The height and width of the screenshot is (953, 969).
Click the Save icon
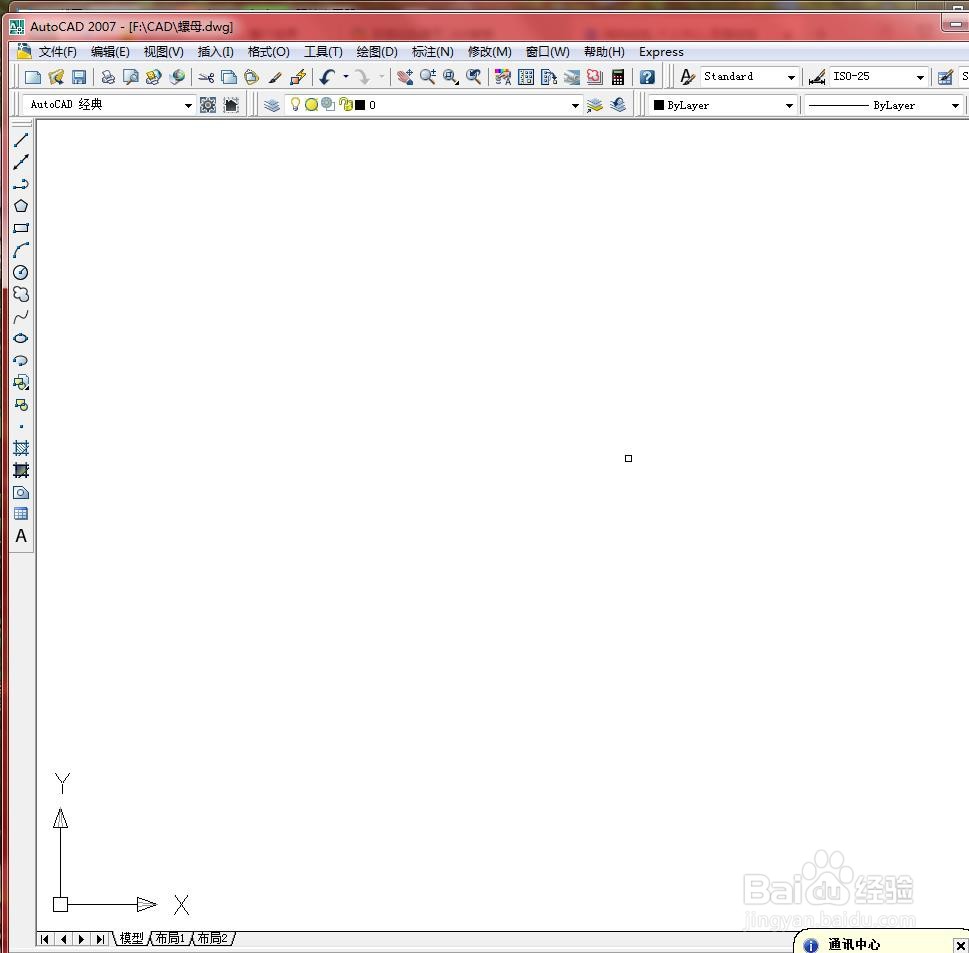78,77
